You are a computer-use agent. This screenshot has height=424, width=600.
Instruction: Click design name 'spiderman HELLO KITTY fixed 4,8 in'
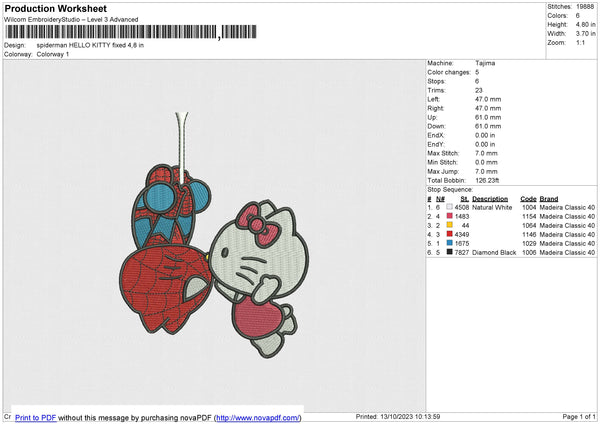pyautogui.click(x=90, y=45)
